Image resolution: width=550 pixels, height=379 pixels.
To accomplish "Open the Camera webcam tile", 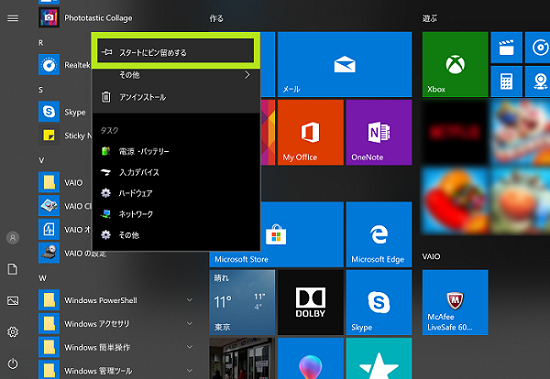I will 537,81.
